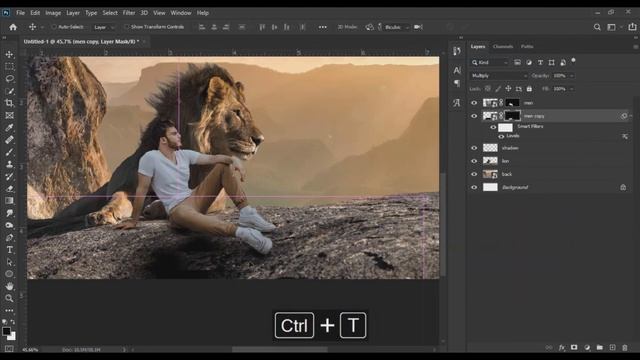Switch to the Channels tab
Image resolution: width=640 pixels, height=360 pixels.
point(503,47)
